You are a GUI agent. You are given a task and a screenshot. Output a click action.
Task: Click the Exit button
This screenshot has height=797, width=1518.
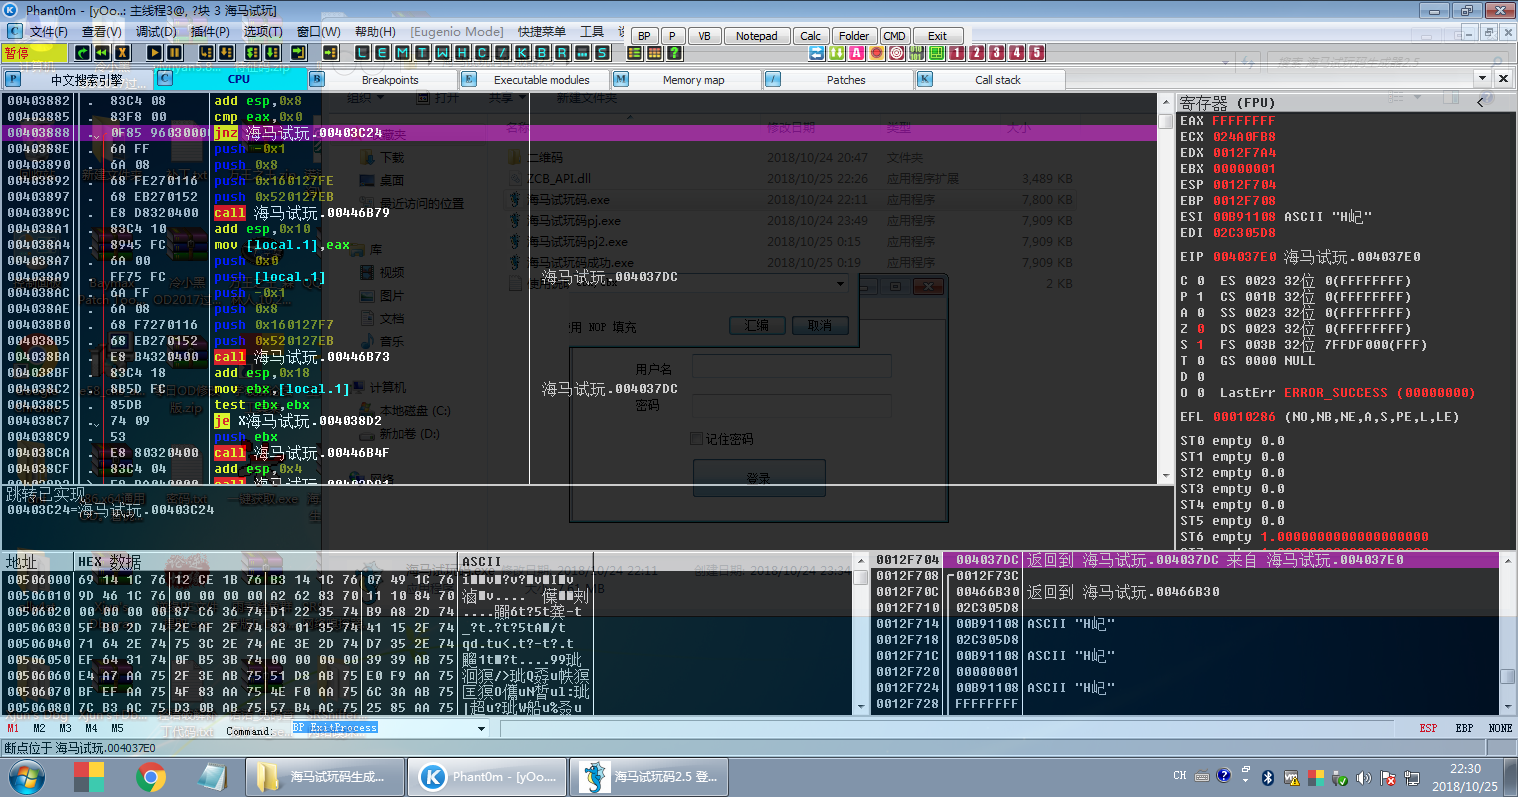point(937,36)
